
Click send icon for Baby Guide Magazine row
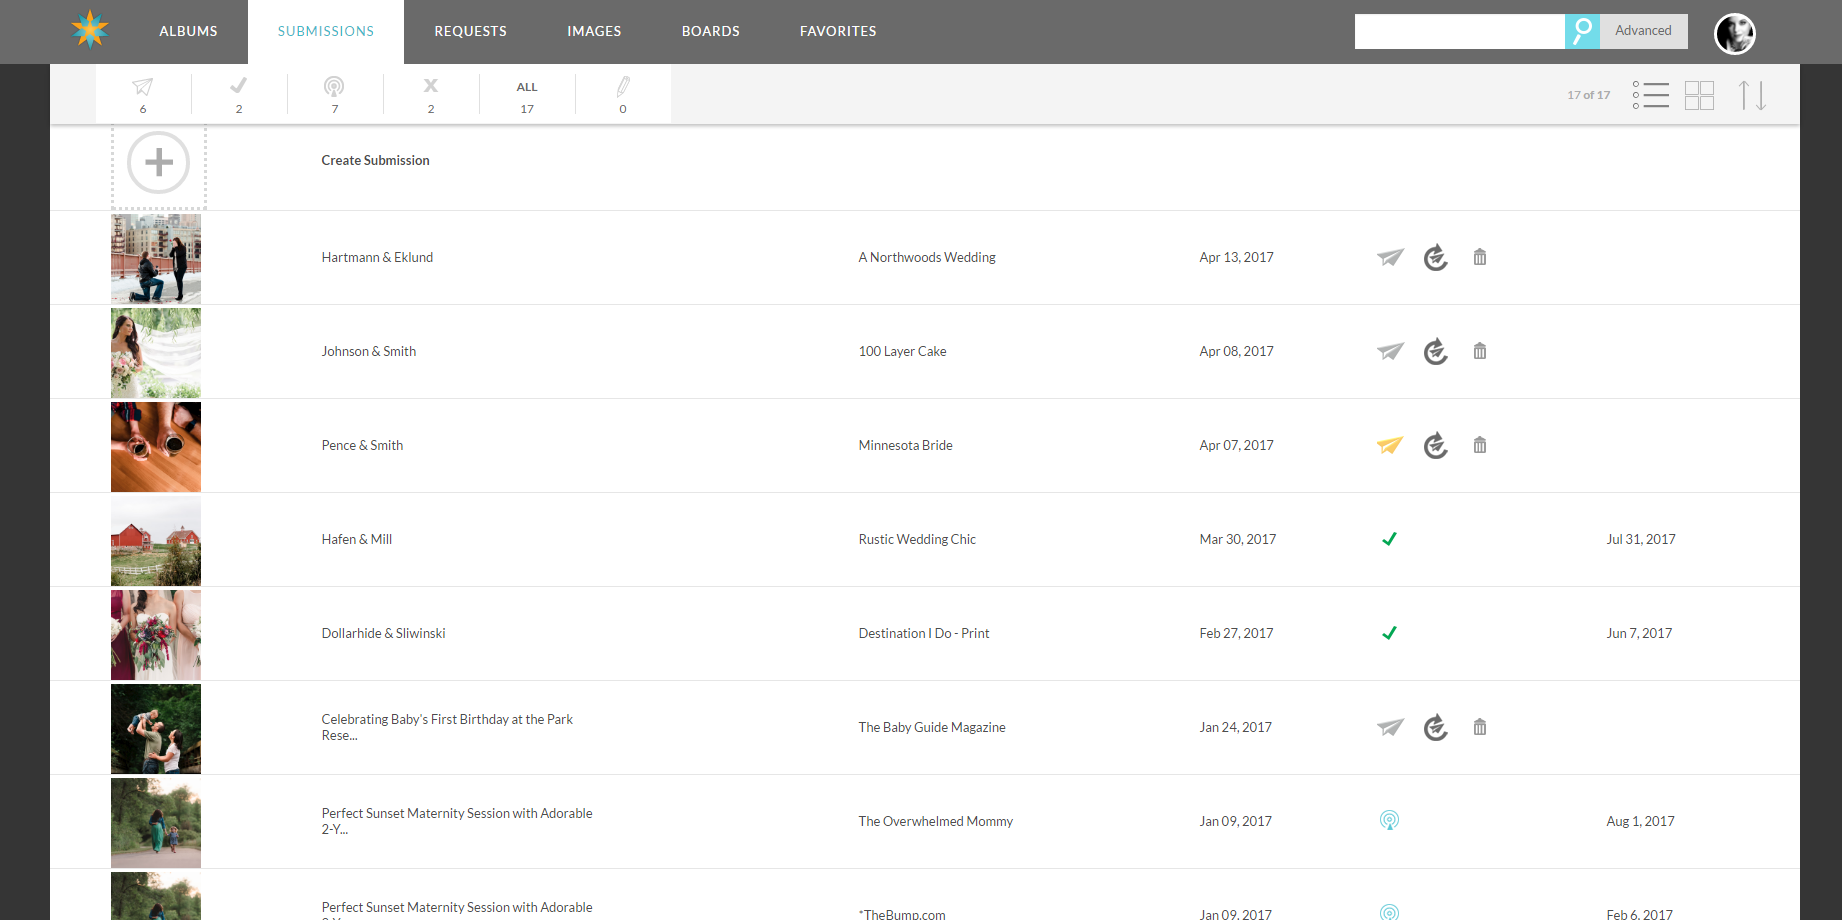coord(1390,727)
